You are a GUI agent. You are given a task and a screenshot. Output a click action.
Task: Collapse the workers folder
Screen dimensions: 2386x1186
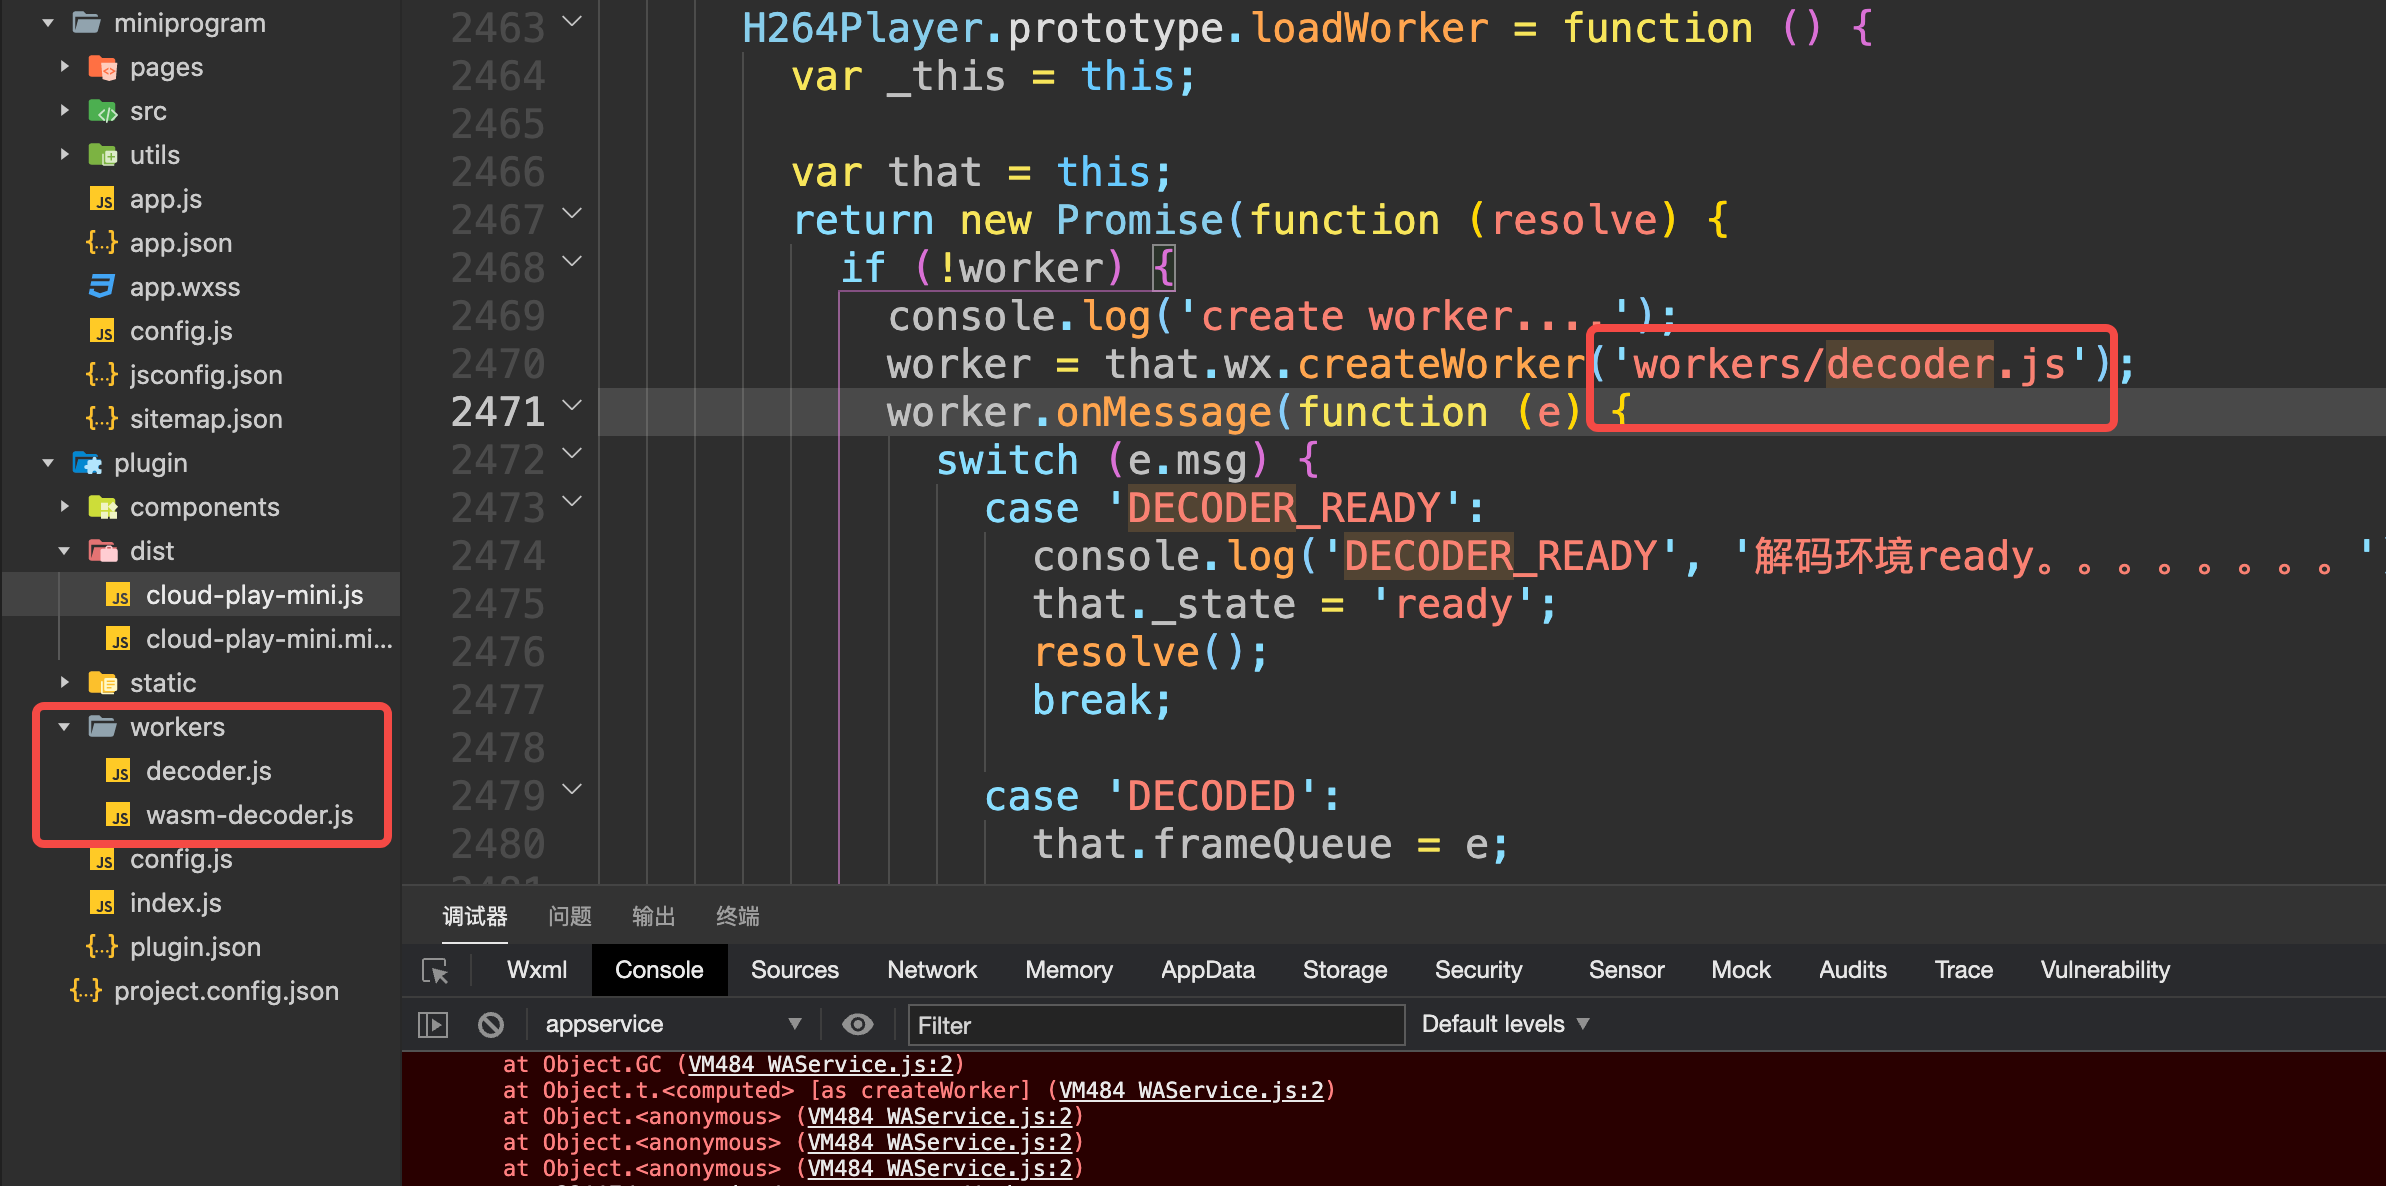64,727
